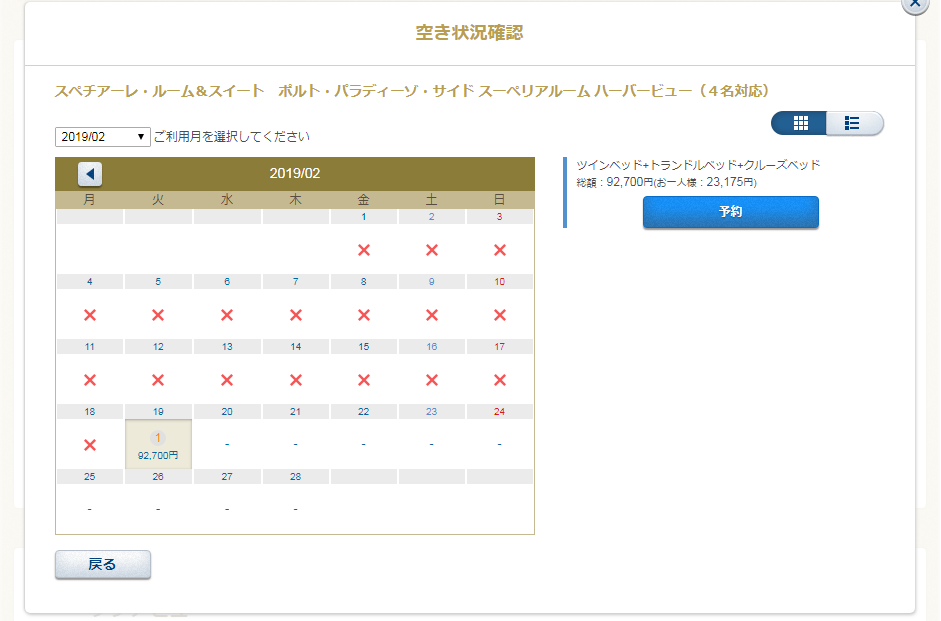The image size is (941, 621).
Task: Click the 木 Thursday column header
Action: pos(295,200)
